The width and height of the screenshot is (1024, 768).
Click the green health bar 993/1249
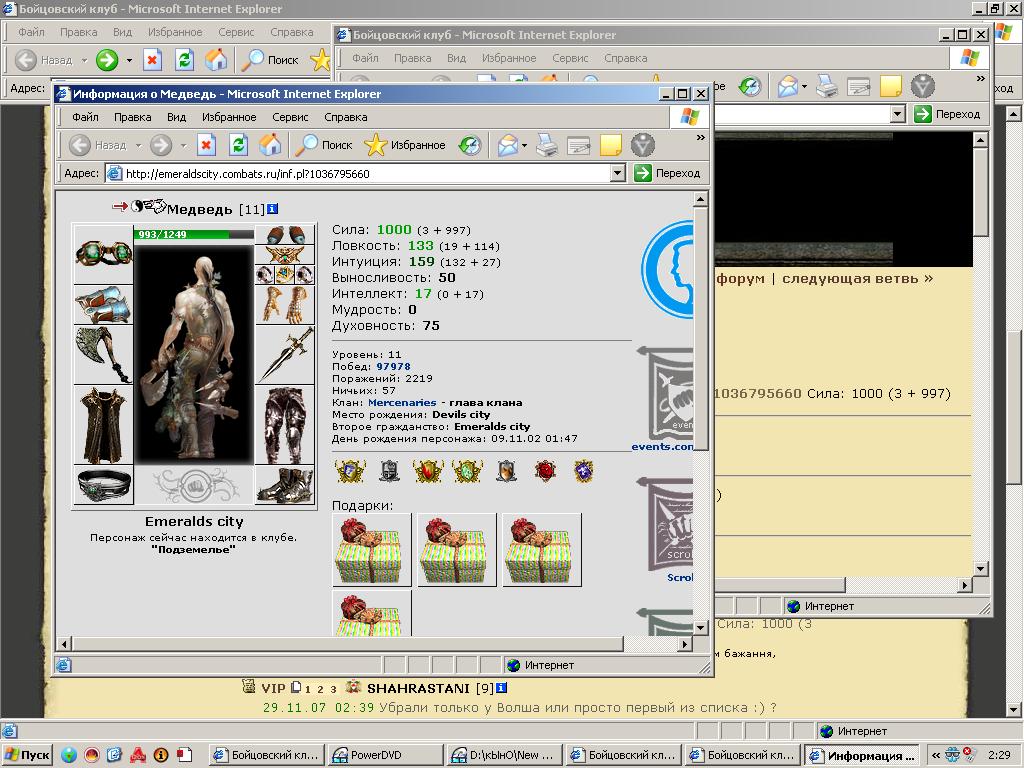[x=194, y=234]
